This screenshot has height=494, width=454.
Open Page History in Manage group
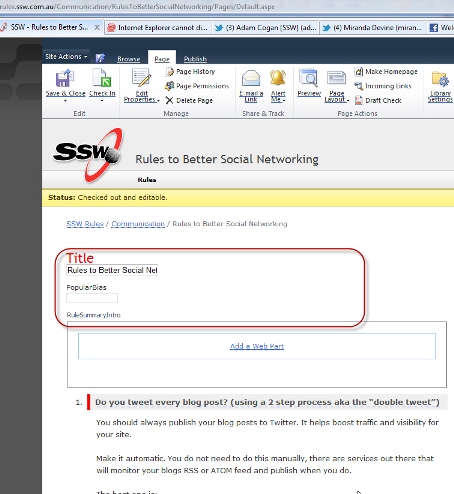[x=191, y=72]
